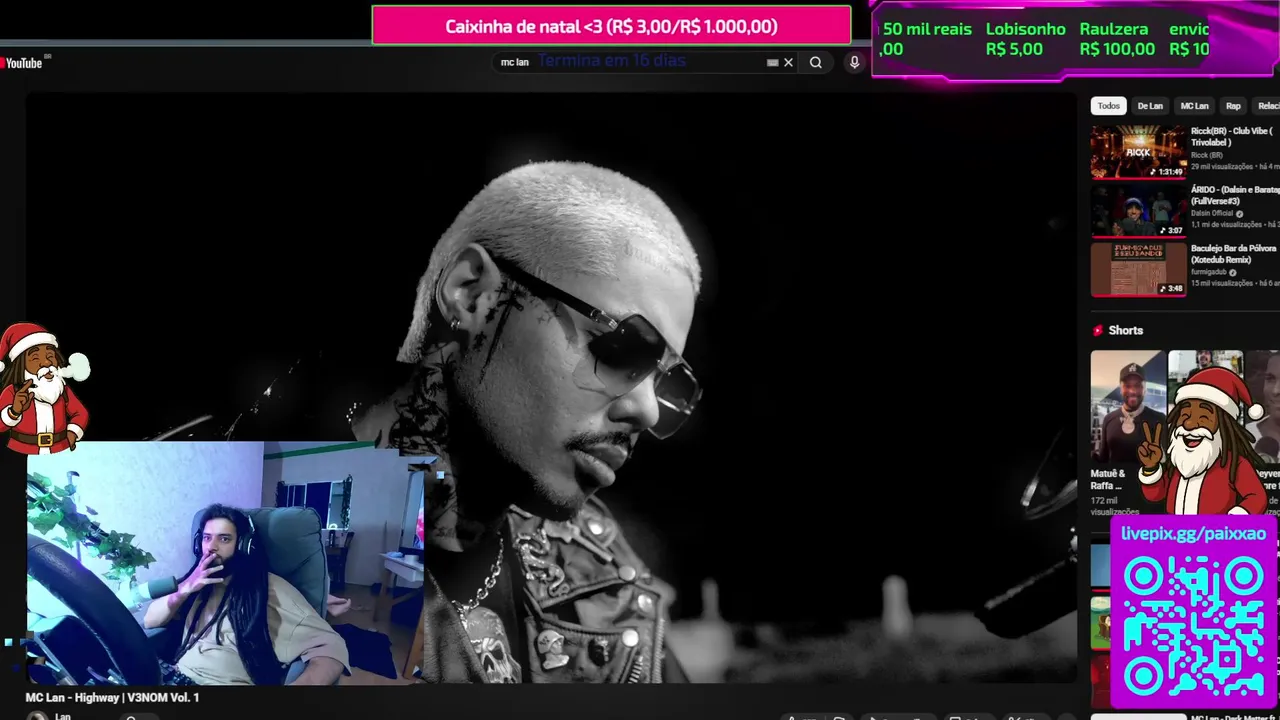1280x720 pixels.
Task: Visit the 'Dalsin Official' channel name
Action: (x=1212, y=213)
